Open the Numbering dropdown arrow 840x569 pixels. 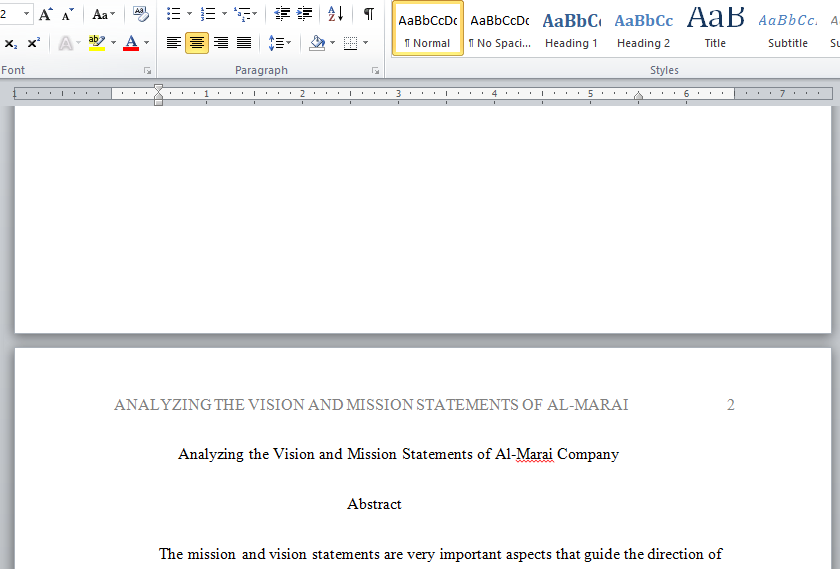(224, 14)
